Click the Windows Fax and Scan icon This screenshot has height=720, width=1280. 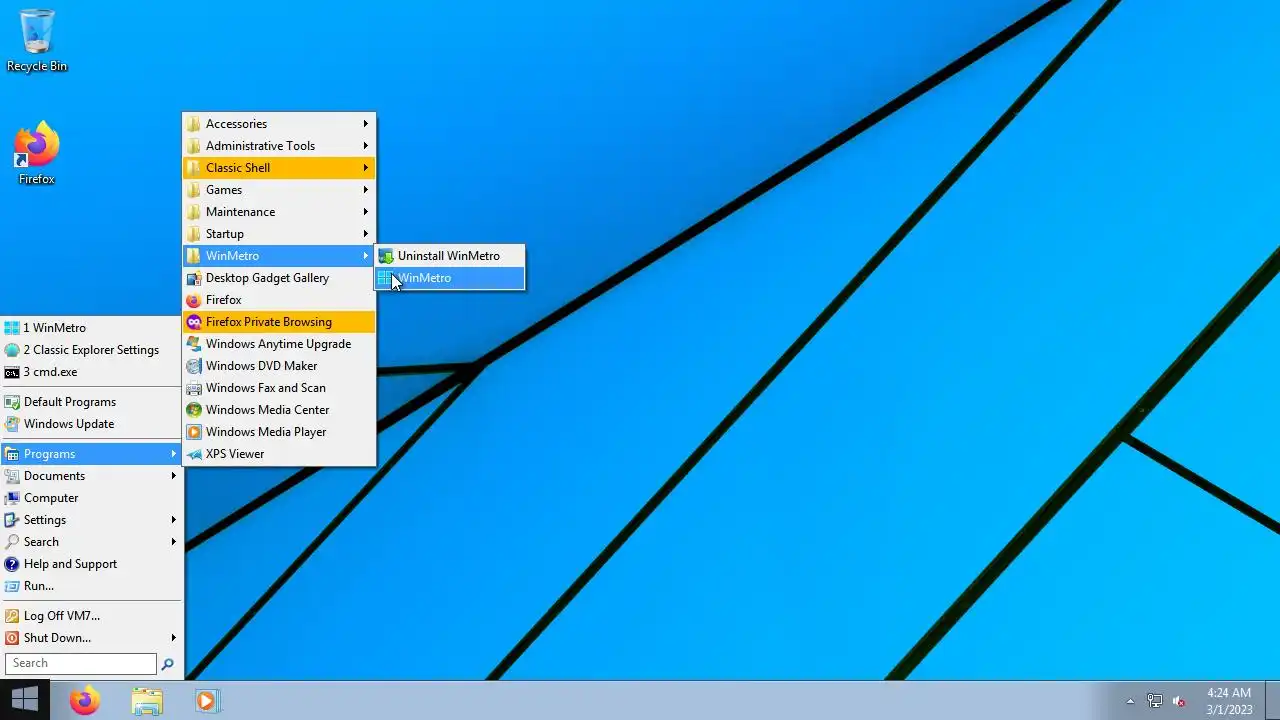tap(194, 388)
